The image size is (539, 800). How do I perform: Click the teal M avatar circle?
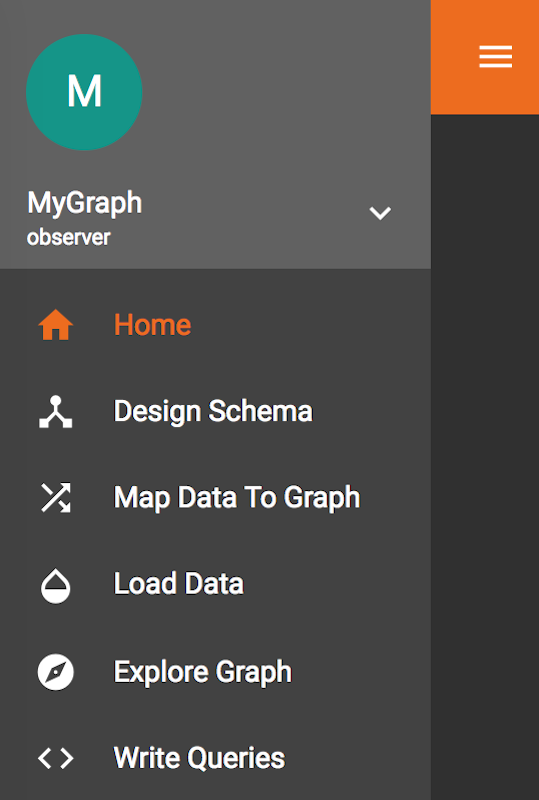[84, 92]
